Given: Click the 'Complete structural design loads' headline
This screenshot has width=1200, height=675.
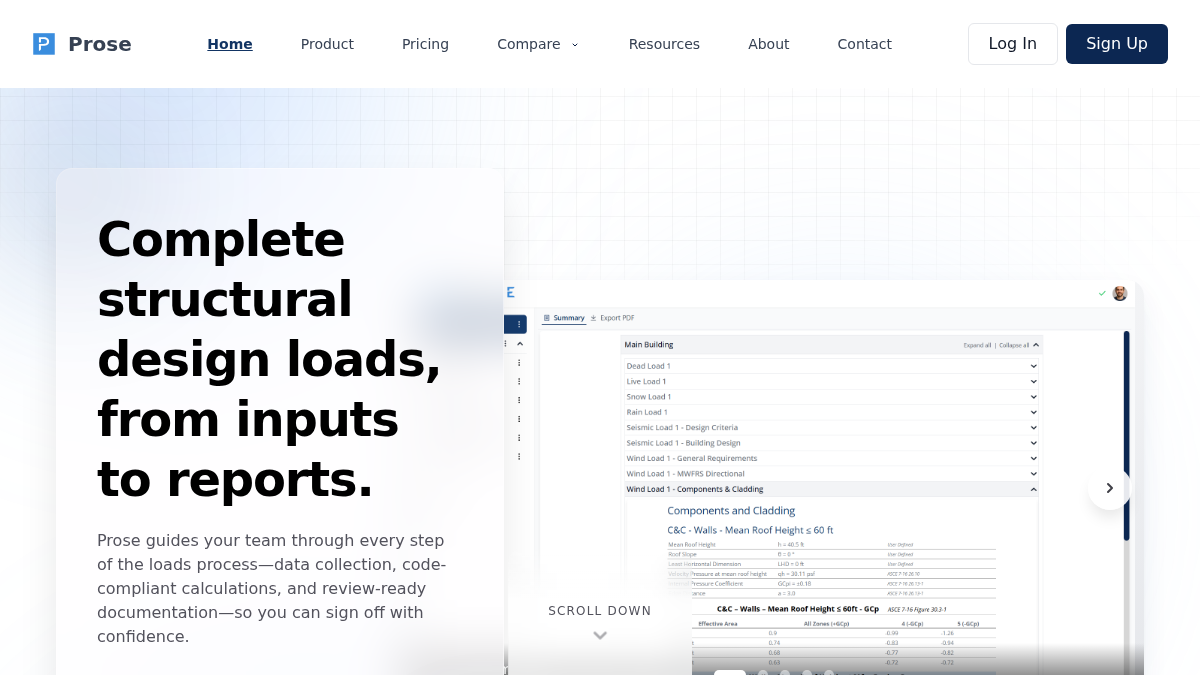Looking at the screenshot, I should (269, 359).
